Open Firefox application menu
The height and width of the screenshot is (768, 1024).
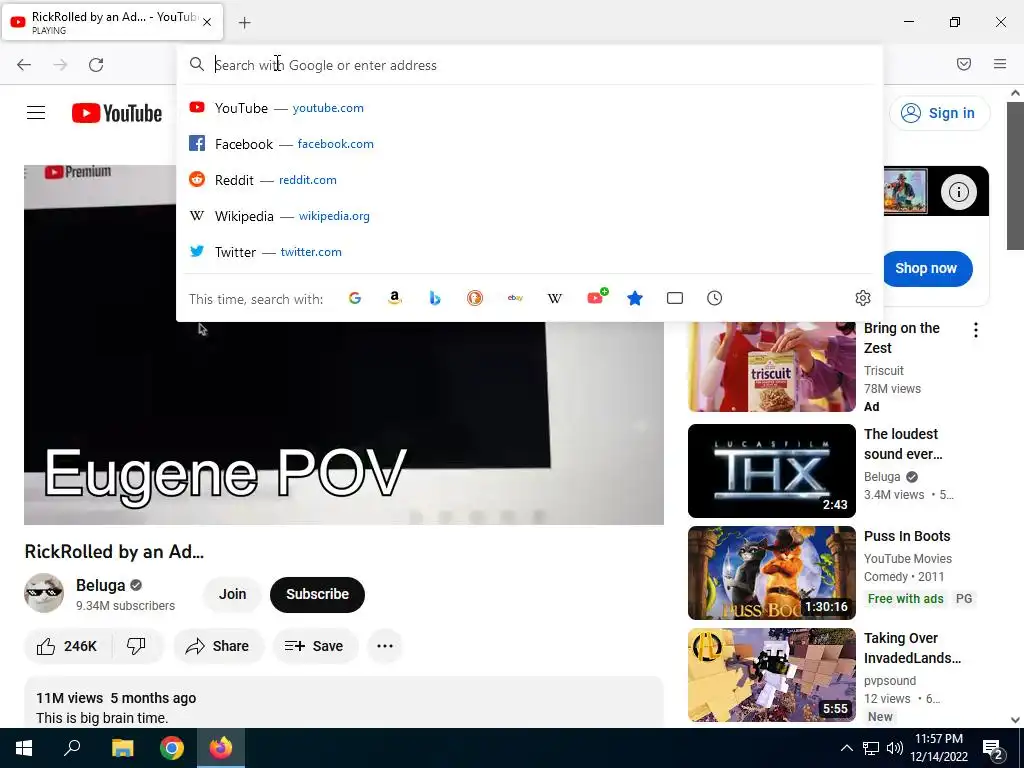pyautogui.click(x=1000, y=64)
